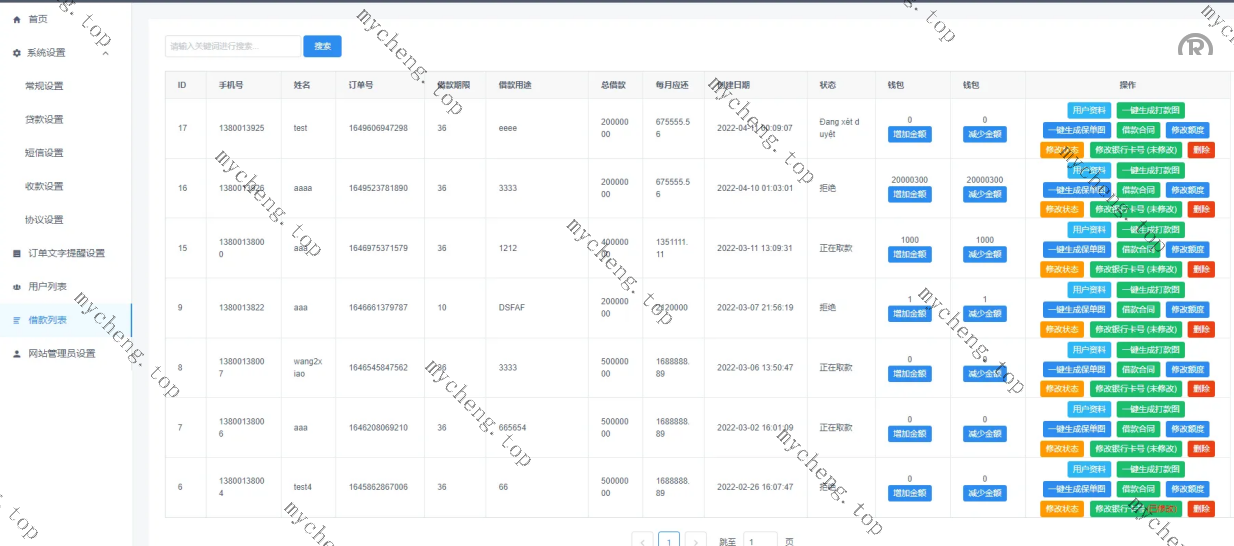Click the home icon beside 首页
Image resolution: width=1234 pixels, height=546 pixels.
[16, 19]
